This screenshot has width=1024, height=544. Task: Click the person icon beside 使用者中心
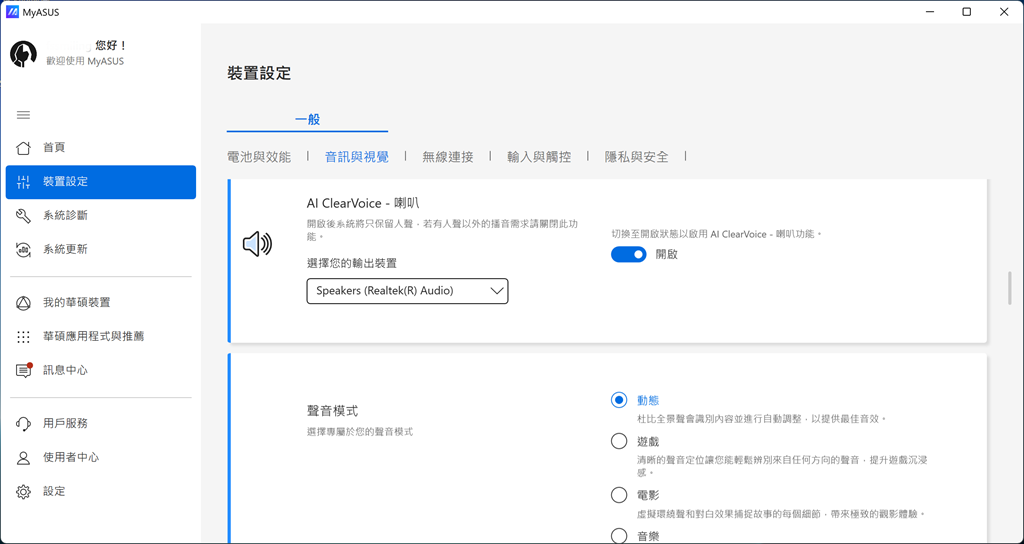coord(24,458)
